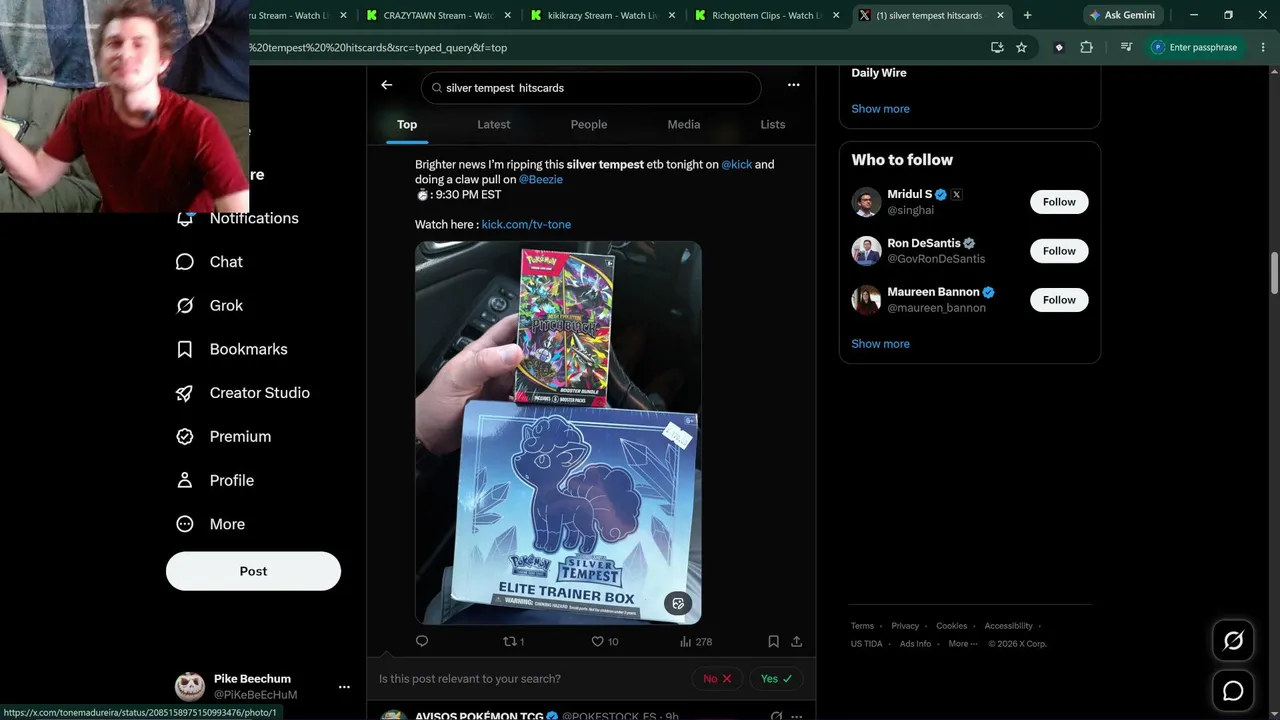Open Chat in the X sidebar
The height and width of the screenshot is (720, 1280).
pos(210,262)
